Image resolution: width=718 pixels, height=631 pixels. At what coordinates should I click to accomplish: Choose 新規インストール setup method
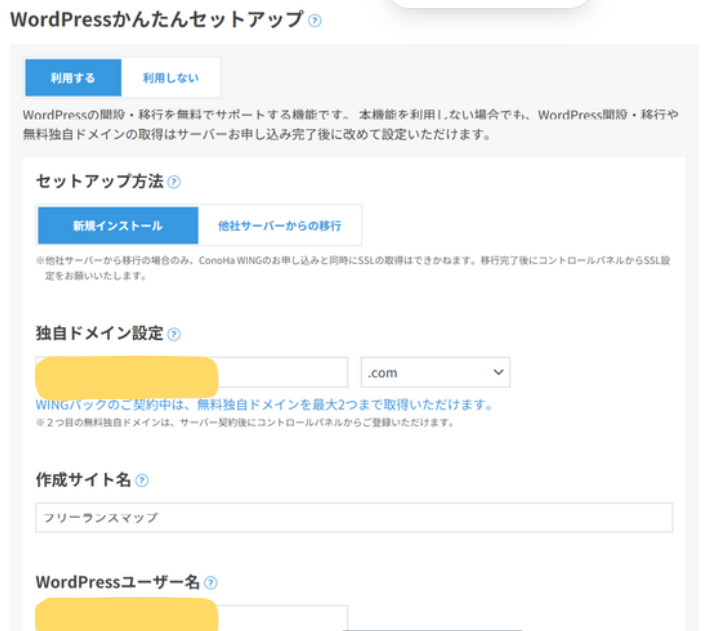pyautogui.click(x=117, y=225)
